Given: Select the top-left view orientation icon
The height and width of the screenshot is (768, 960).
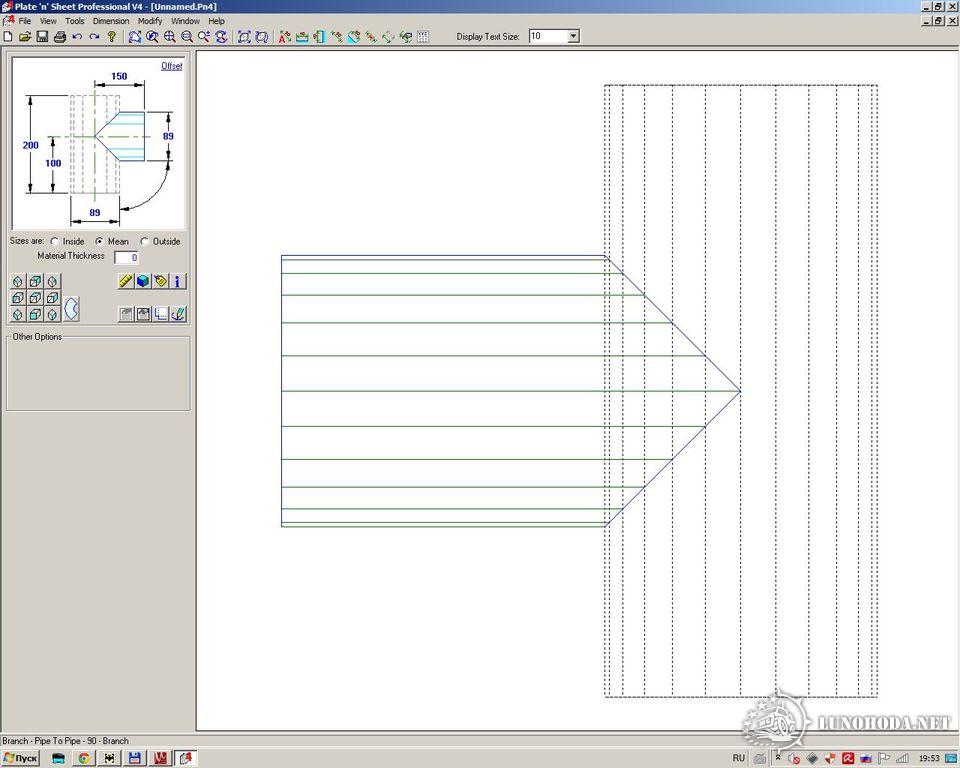Looking at the screenshot, I should (18, 281).
